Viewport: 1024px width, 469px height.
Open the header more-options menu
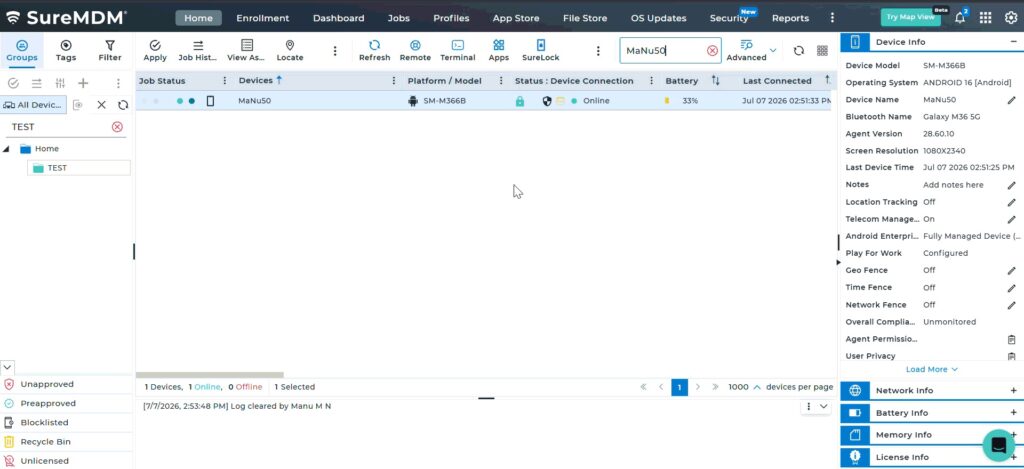click(831, 18)
